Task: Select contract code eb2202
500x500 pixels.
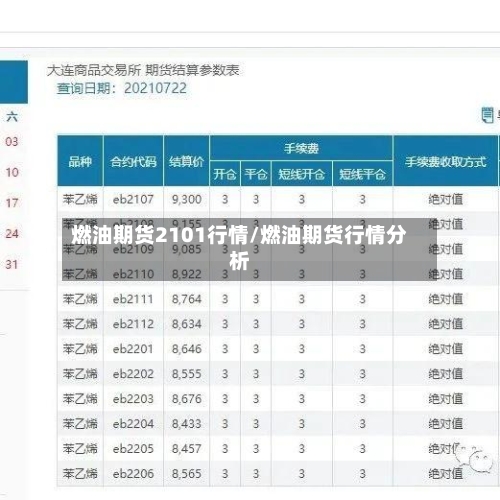Action: click(133, 374)
